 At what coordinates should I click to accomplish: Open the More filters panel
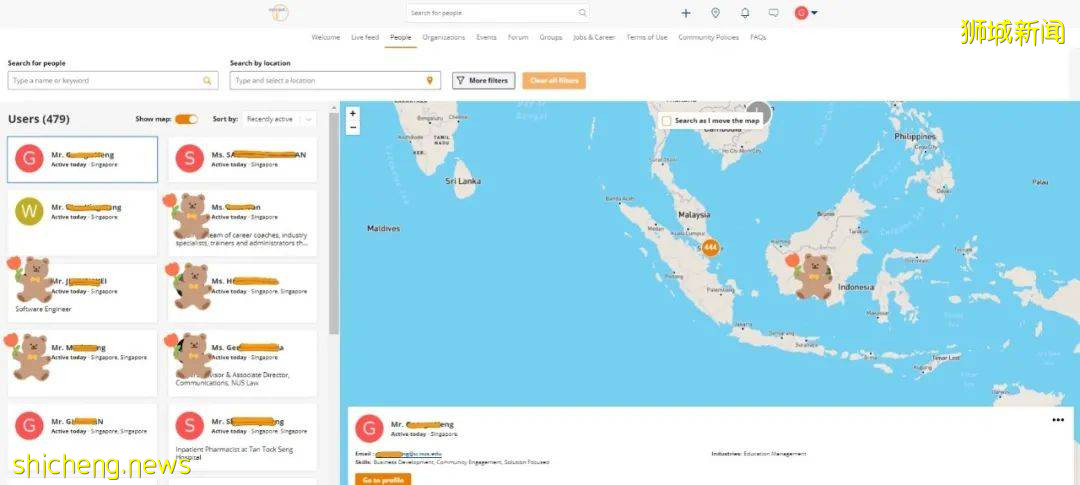click(x=483, y=80)
